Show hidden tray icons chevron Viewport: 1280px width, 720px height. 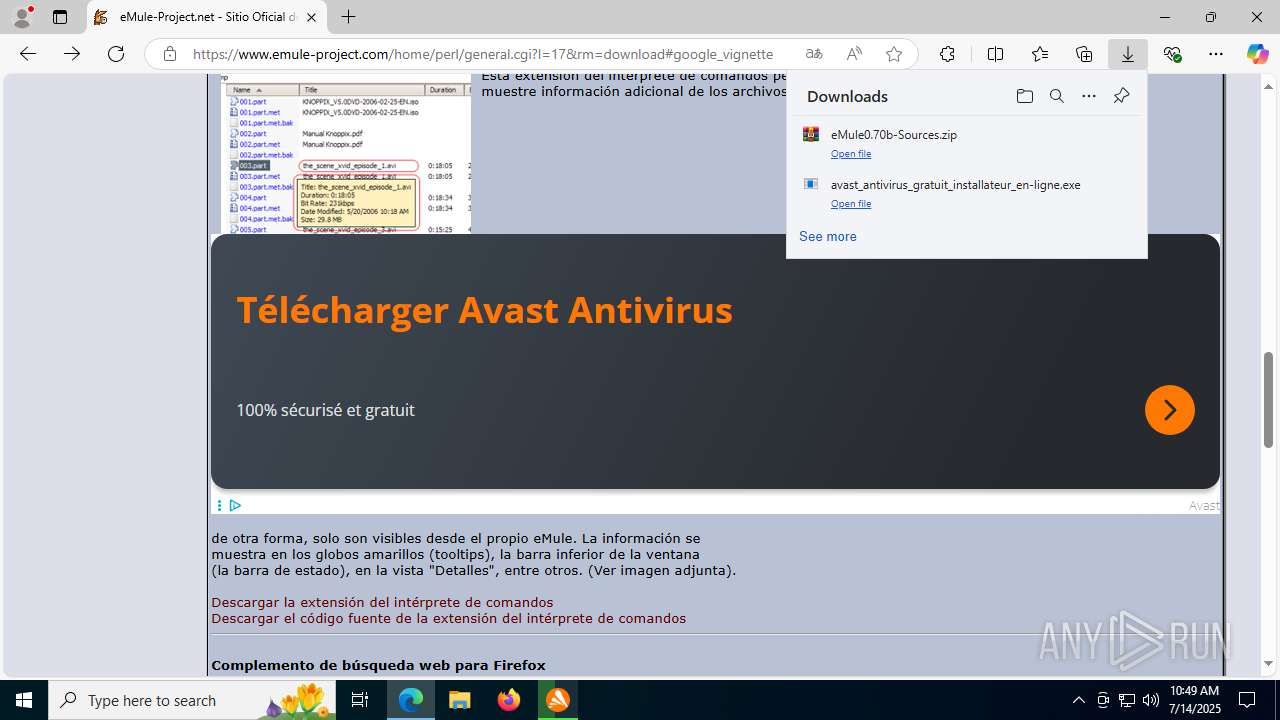pyautogui.click(x=1078, y=700)
